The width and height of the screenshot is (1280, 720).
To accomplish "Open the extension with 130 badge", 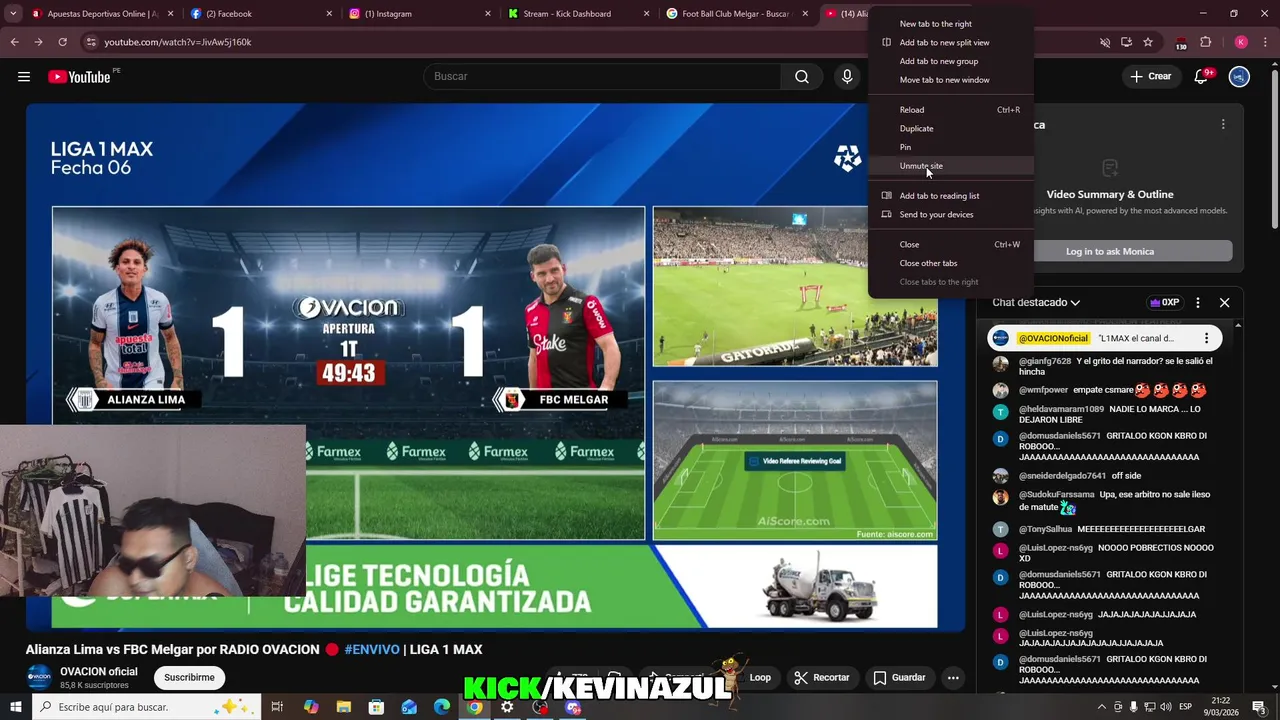I will [x=1180, y=43].
